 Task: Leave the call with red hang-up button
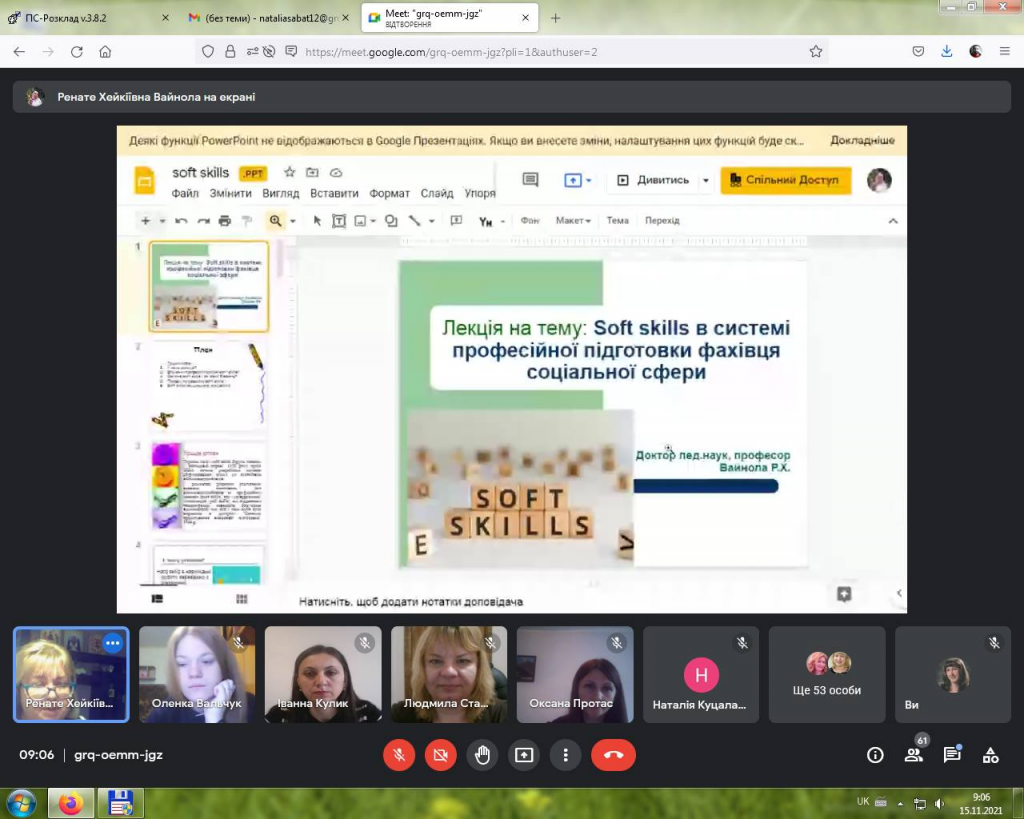(613, 755)
